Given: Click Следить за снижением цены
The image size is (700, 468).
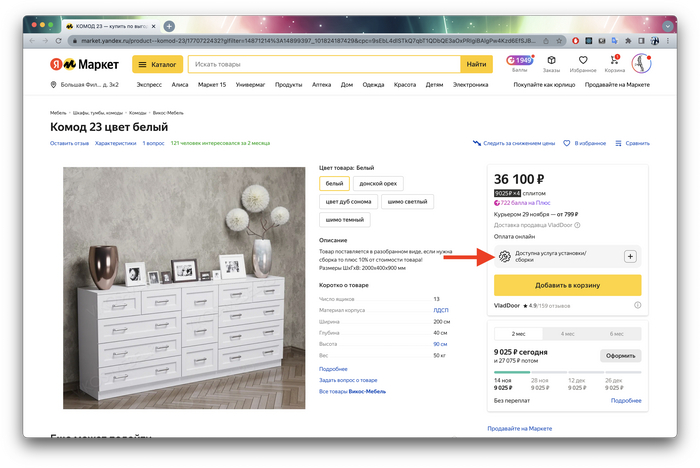Looking at the screenshot, I should point(514,143).
